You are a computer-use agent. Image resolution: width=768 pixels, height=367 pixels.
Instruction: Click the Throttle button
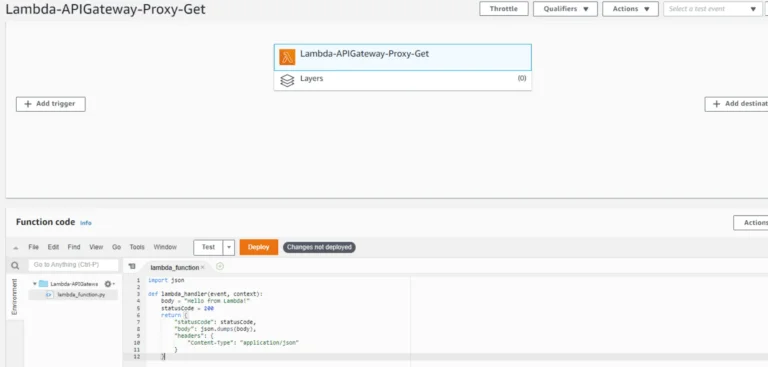coord(504,9)
